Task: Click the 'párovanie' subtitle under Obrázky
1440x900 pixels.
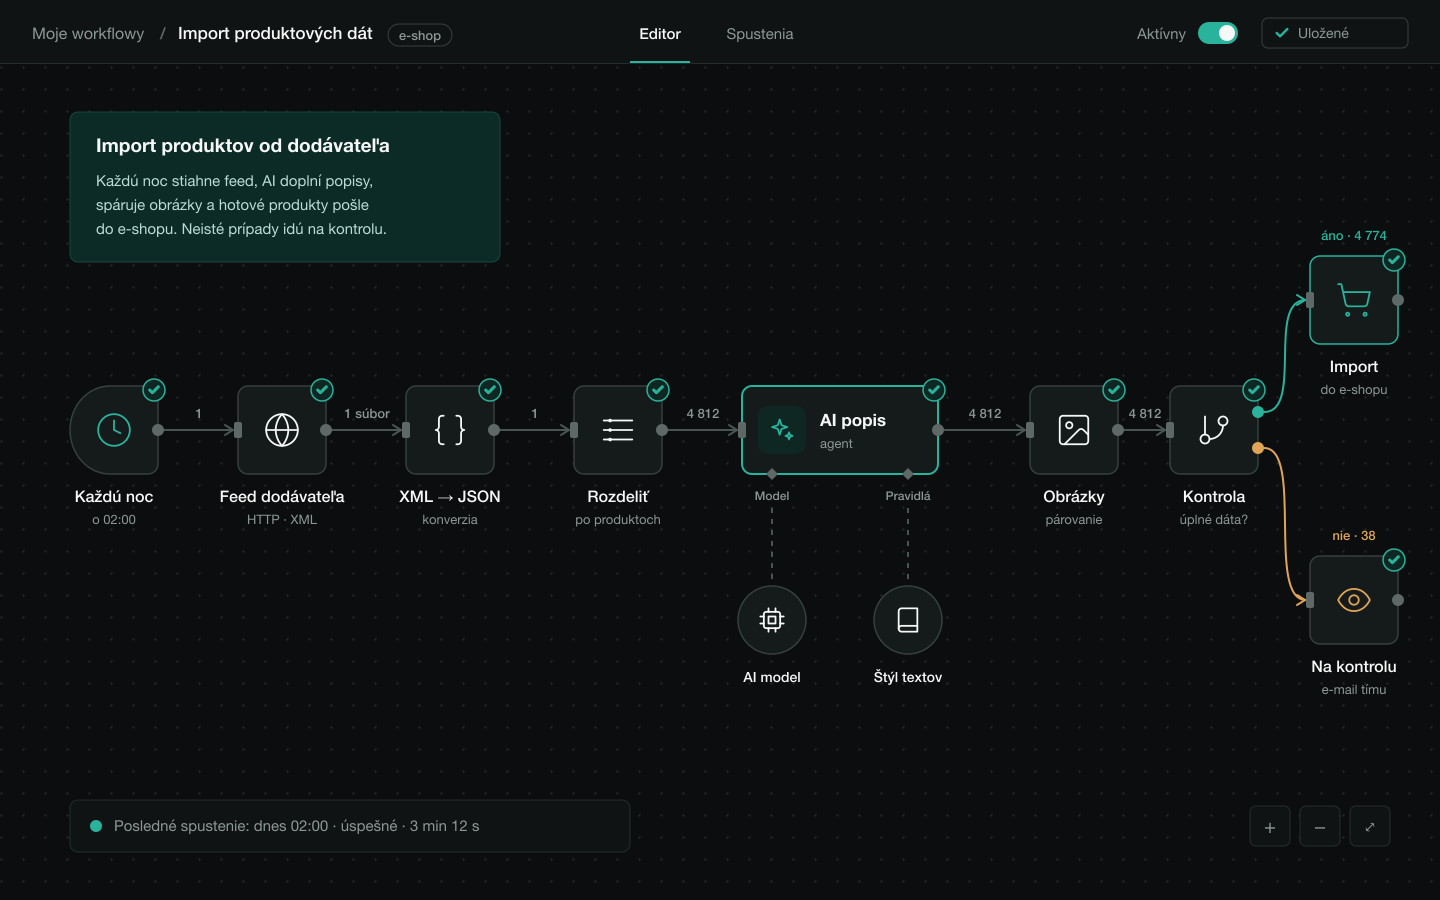Action: [x=1074, y=520]
